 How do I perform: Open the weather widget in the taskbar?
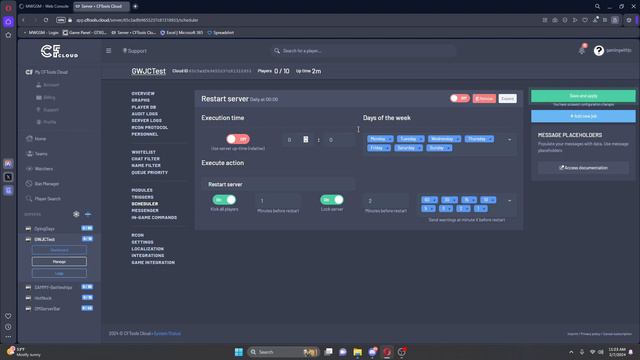[24, 352]
